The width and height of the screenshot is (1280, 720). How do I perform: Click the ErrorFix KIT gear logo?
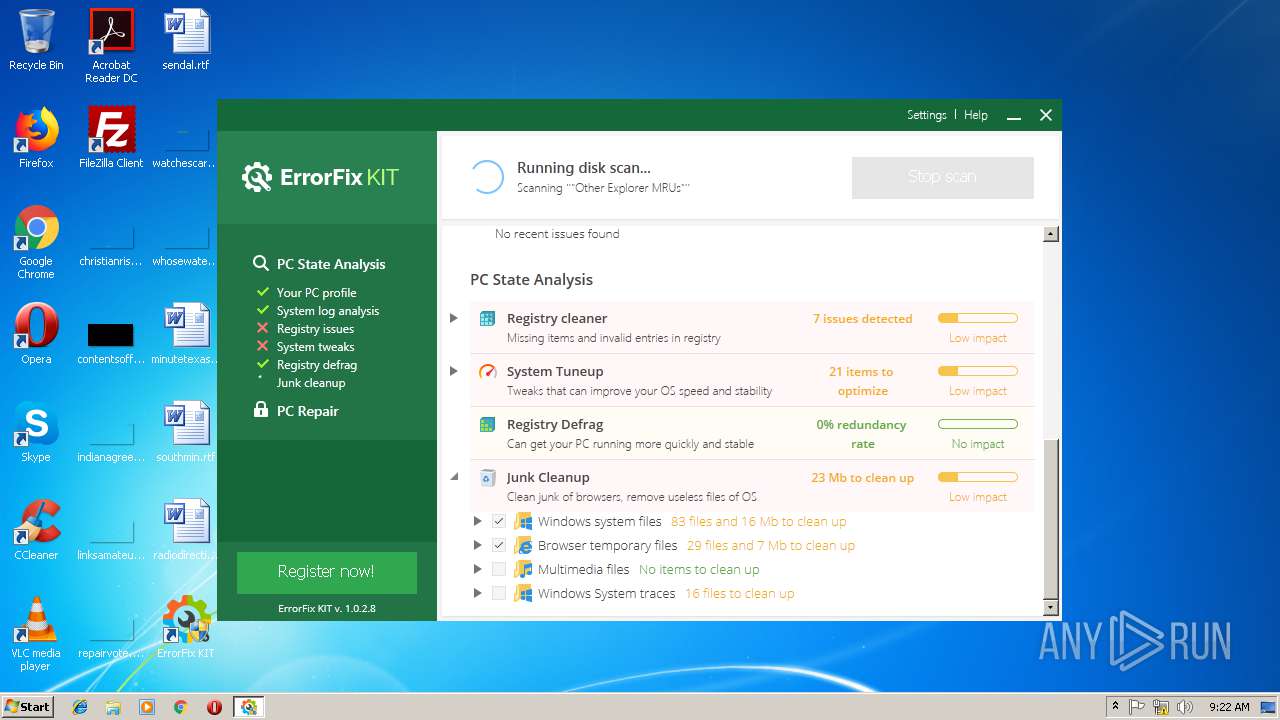tap(257, 178)
